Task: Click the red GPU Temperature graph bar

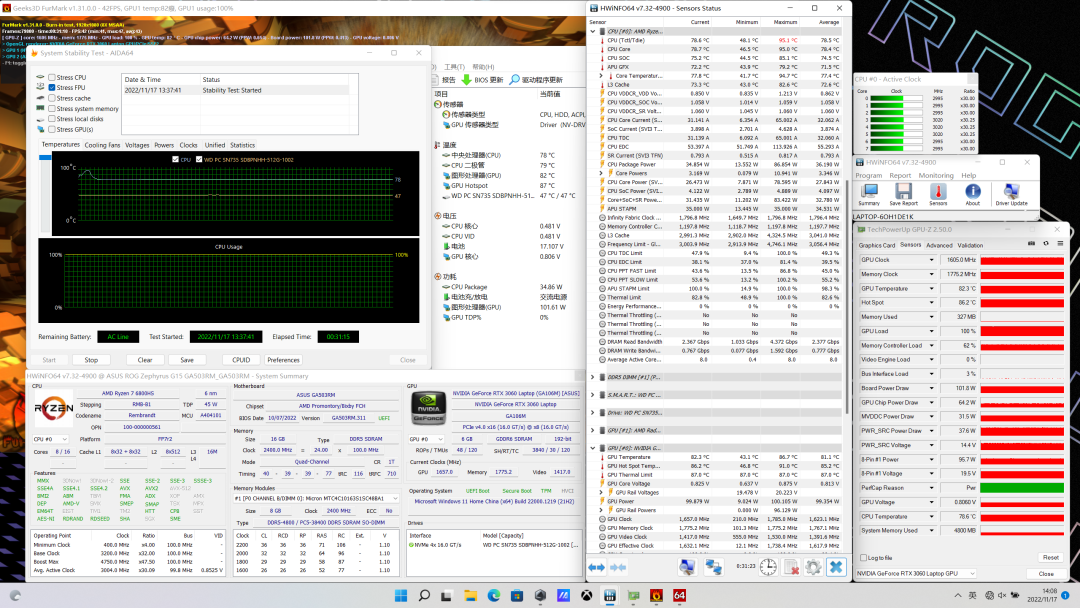Action: [1021, 289]
